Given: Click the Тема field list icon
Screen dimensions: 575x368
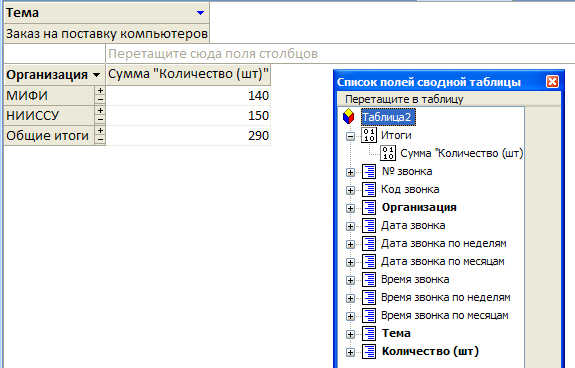Looking at the screenshot, I should pyautogui.click(x=369, y=333).
